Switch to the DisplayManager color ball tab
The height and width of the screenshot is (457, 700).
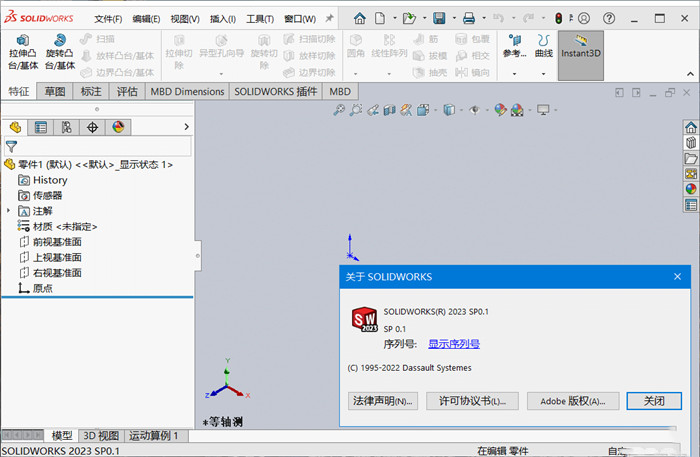pos(118,128)
